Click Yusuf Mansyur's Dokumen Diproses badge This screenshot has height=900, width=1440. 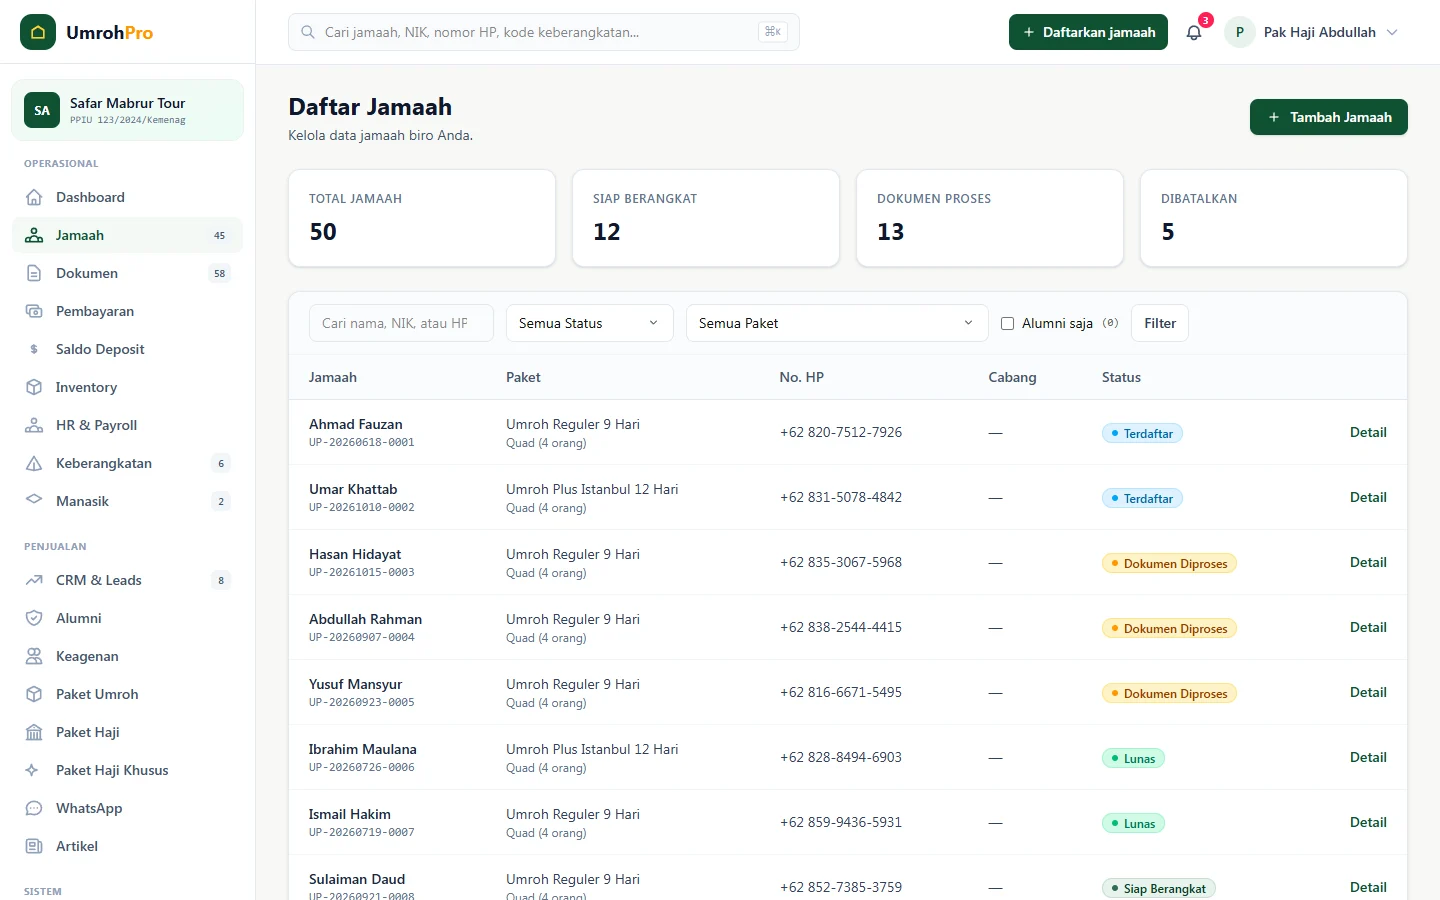[x=1169, y=693]
